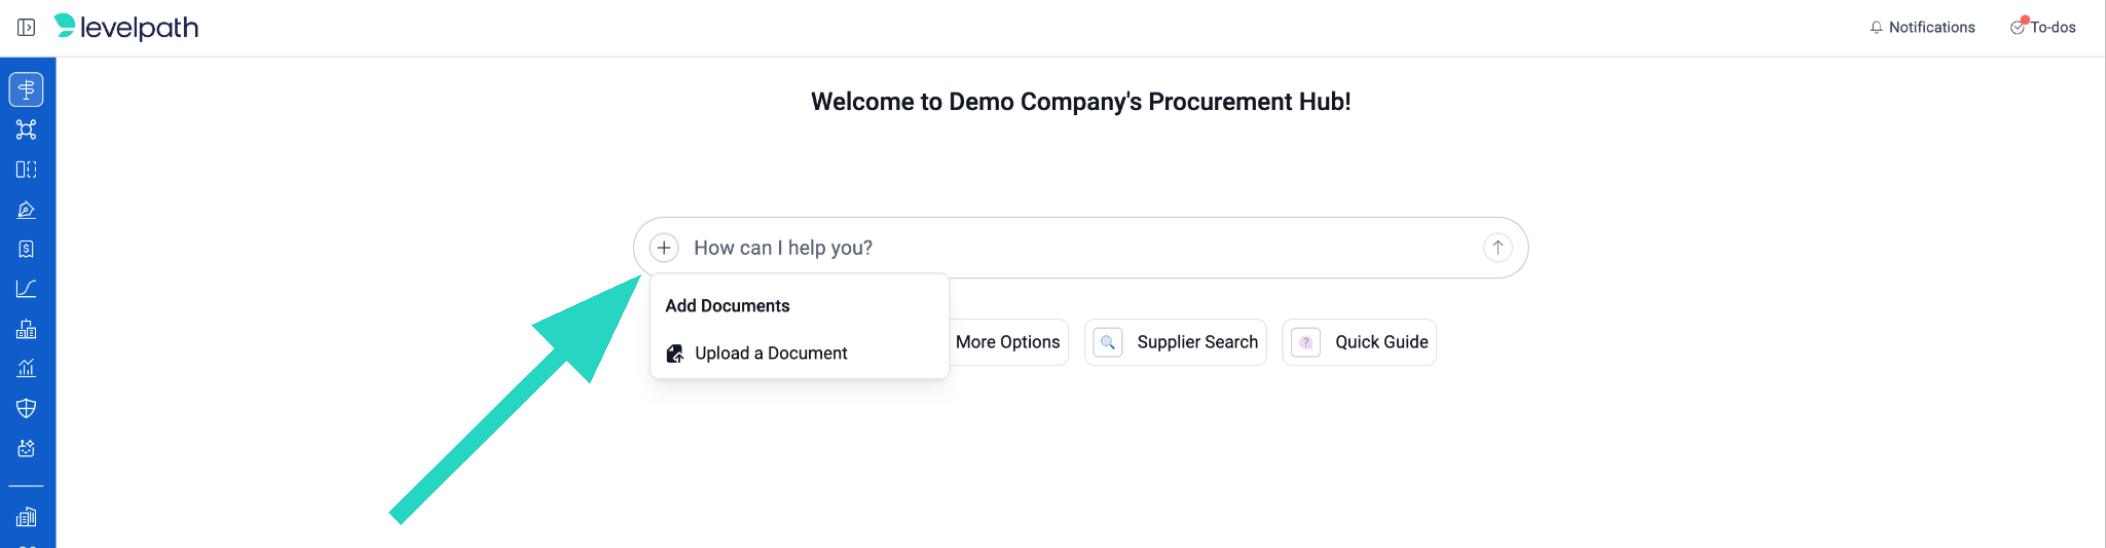Image resolution: width=2106 pixels, height=548 pixels.
Task: Click the dashed panel layout sidebar icon
Action: (26, 169)
